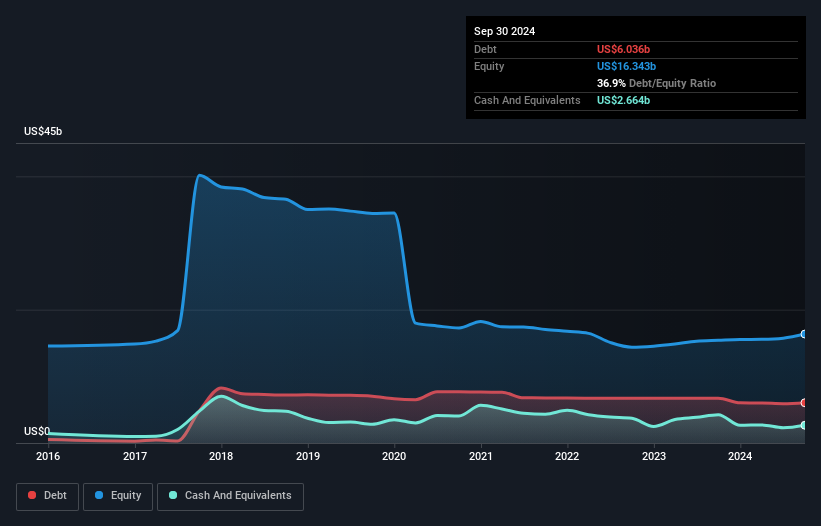Click the blue Equity endpoint marker on chart
This screenshot has height=526, width=821.
click(x=804, y=334)
